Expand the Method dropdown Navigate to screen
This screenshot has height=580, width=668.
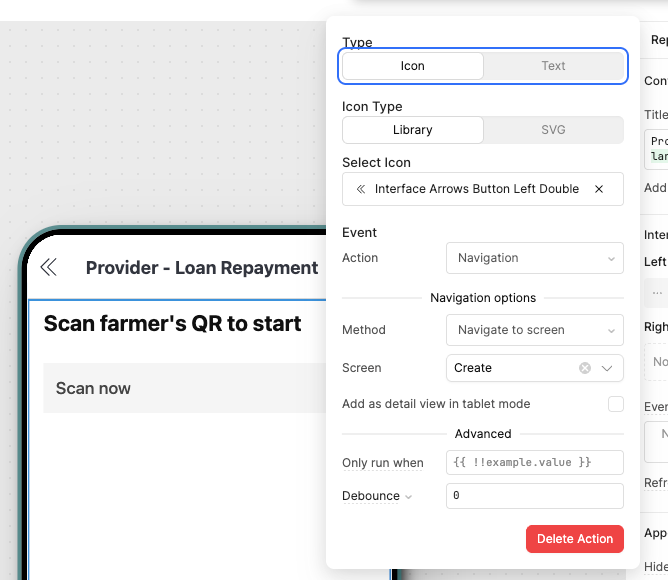coord(534,330)
